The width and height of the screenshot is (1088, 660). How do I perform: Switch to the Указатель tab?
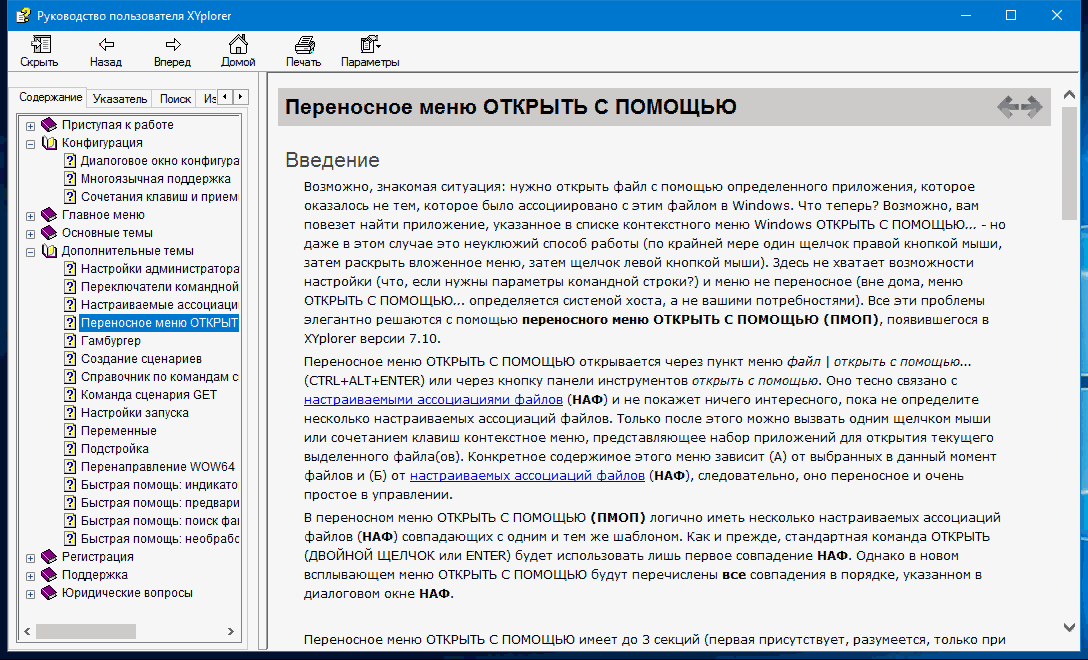[120, 99]
